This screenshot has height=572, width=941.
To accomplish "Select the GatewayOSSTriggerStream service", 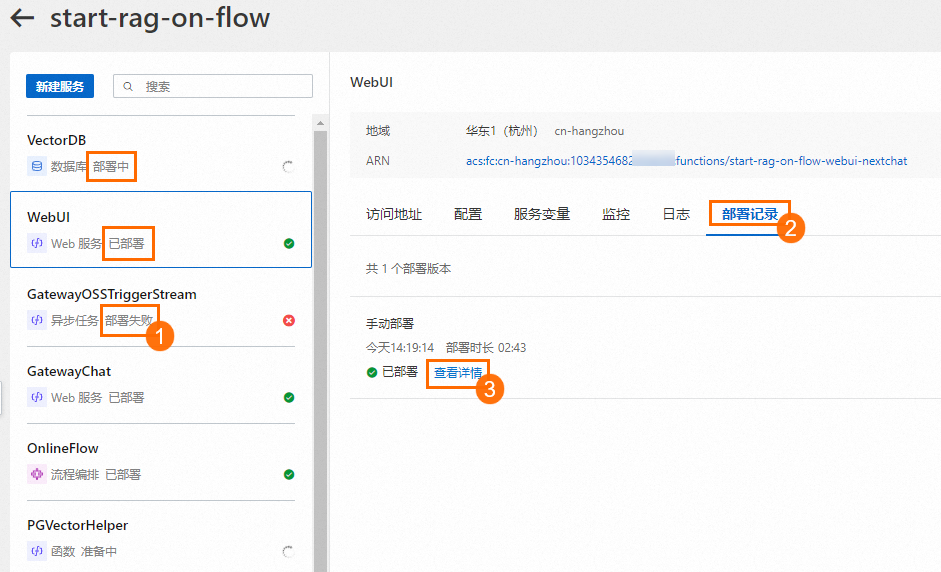I will (161, 307).
